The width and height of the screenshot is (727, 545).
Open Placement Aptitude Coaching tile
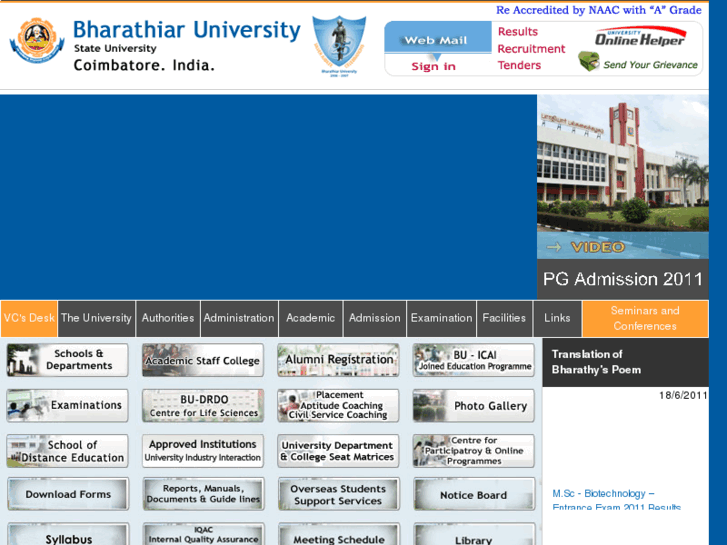pyautogui.click(x=338, y=405)
